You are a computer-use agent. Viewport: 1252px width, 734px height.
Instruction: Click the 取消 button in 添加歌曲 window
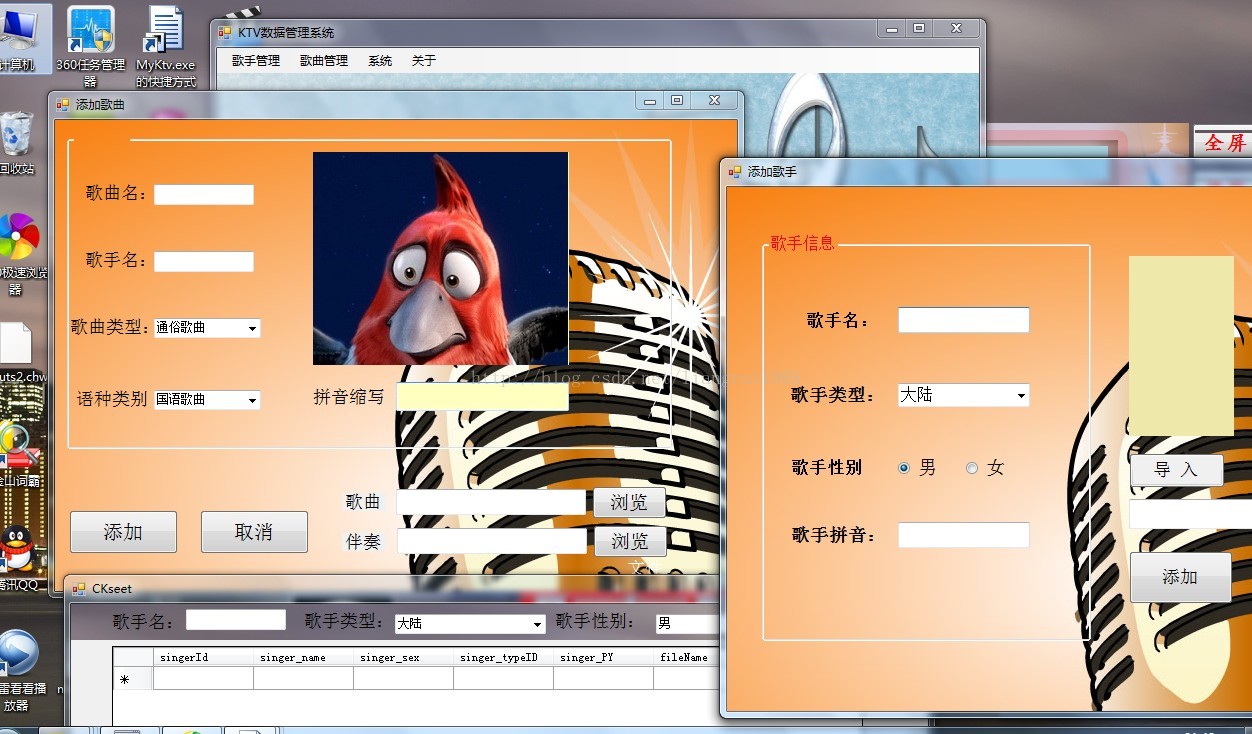(254, 532)
